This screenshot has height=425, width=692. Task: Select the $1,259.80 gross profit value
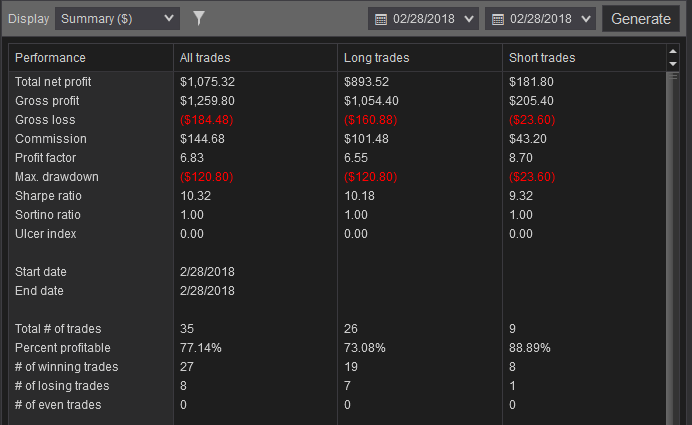click(x=207, y=101)
